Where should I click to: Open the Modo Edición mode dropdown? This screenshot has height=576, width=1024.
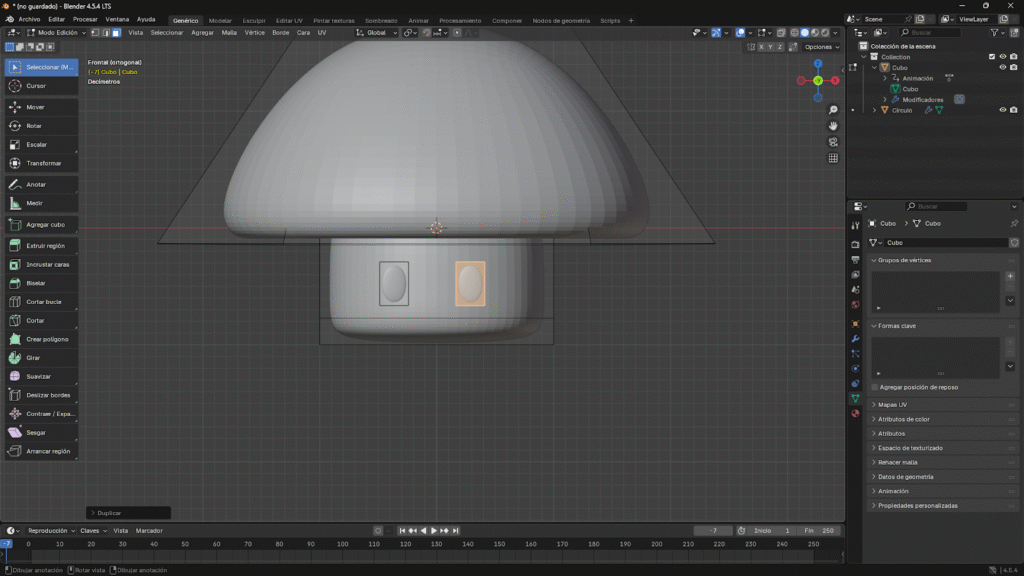pos(56,32)
